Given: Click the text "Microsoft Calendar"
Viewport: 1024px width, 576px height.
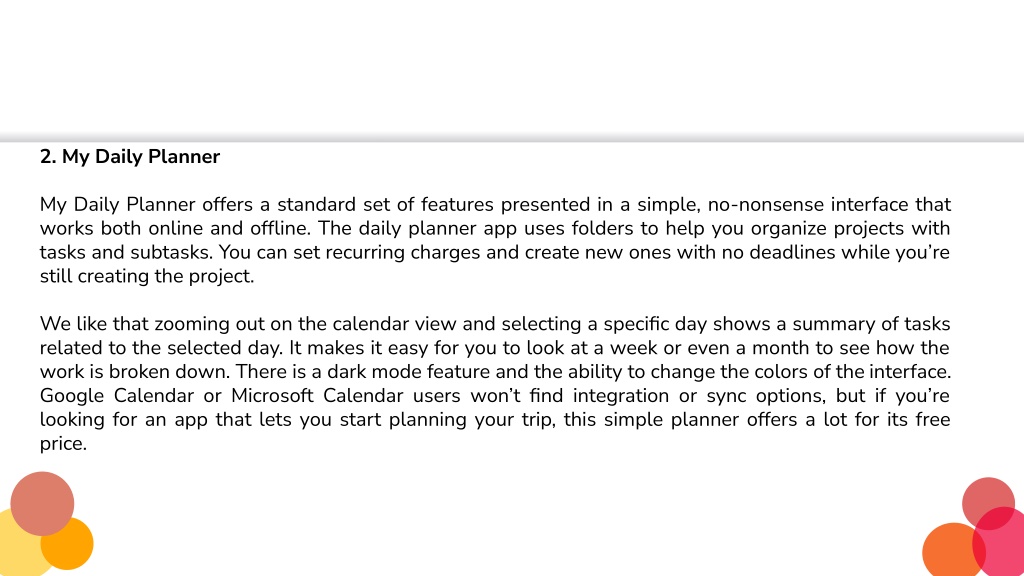Looking at the screenshot, I should [x=317, y=396].
